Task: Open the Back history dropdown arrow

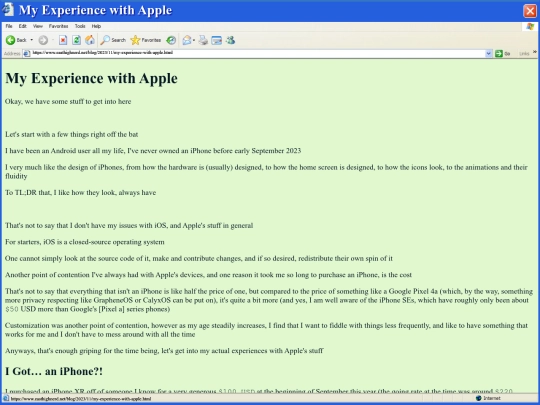Action: click(31, 40)
